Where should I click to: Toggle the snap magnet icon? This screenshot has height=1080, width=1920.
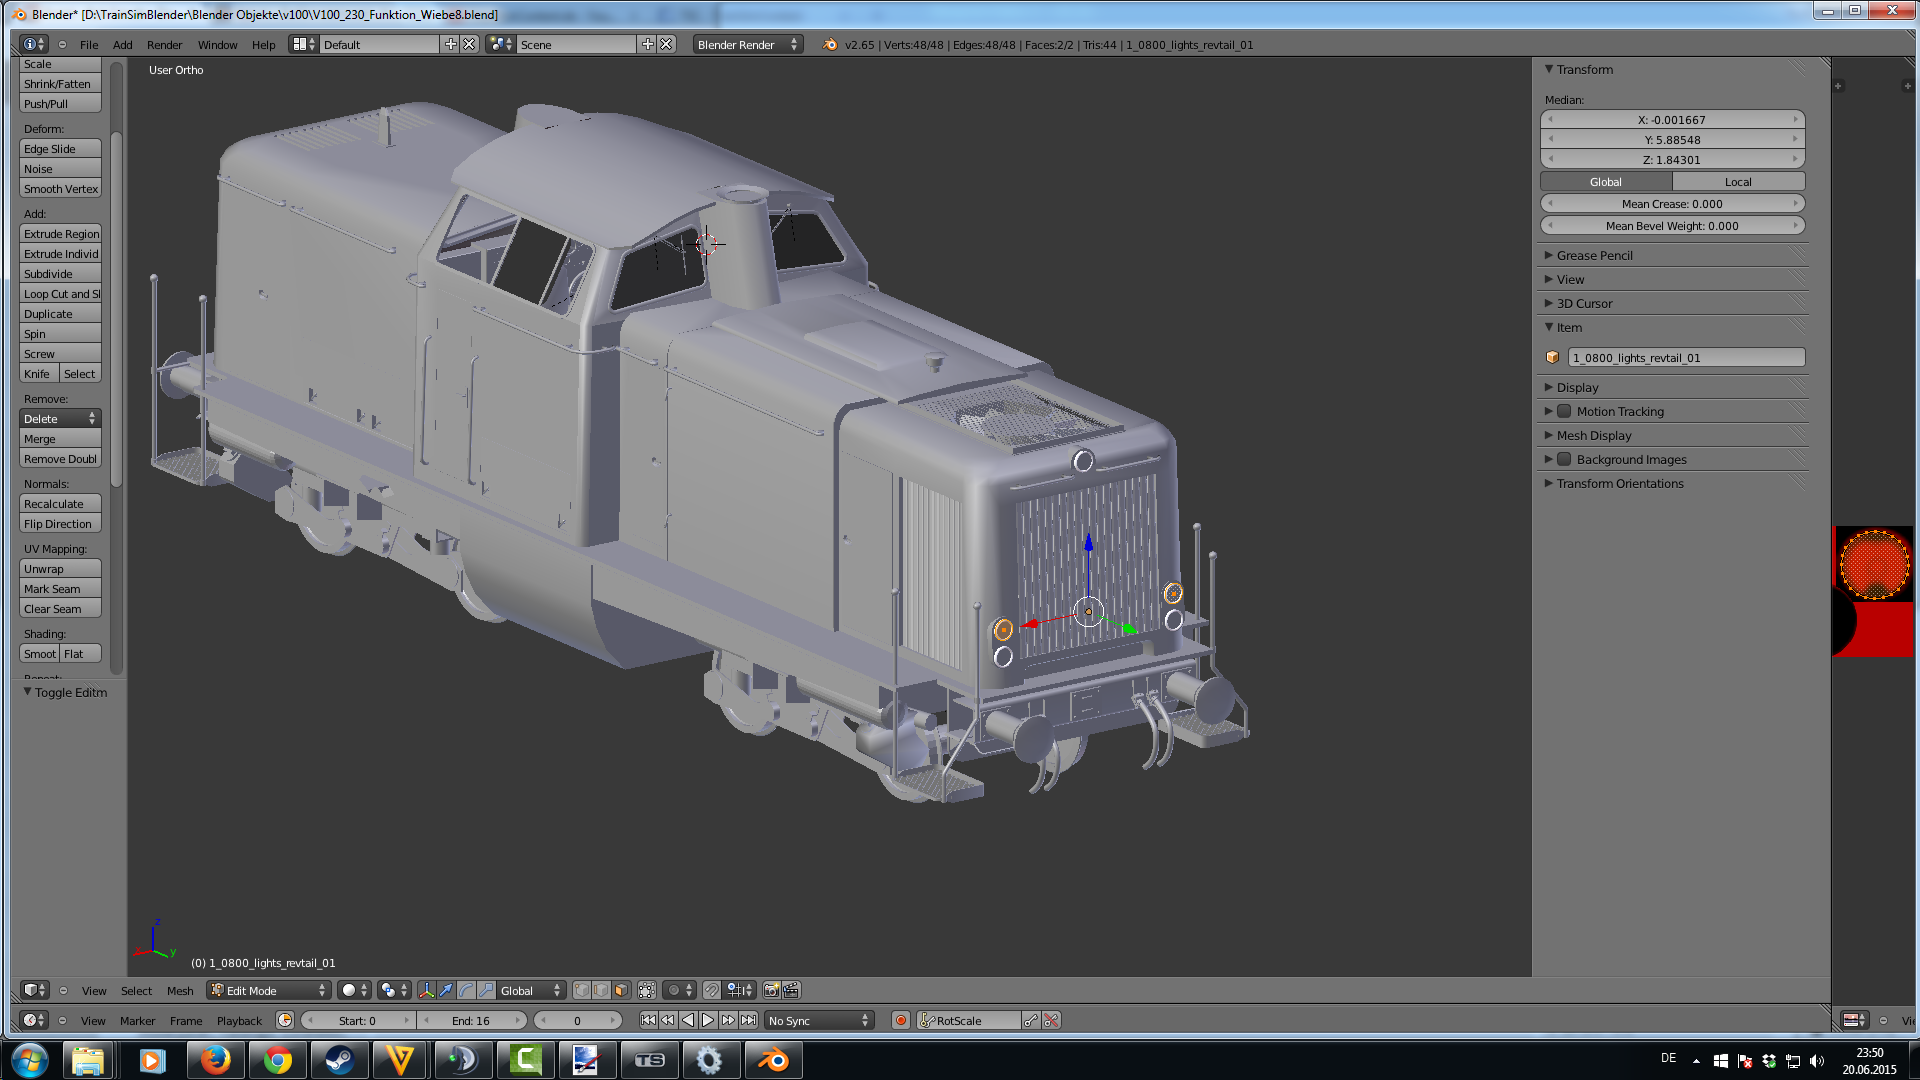pos(711,990)
